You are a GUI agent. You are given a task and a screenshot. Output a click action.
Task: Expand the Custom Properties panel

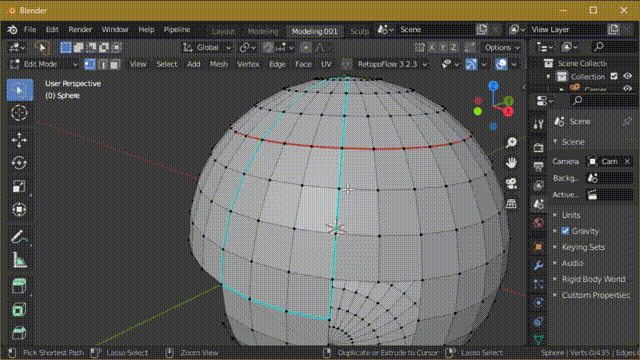click(x=596, y=295)
